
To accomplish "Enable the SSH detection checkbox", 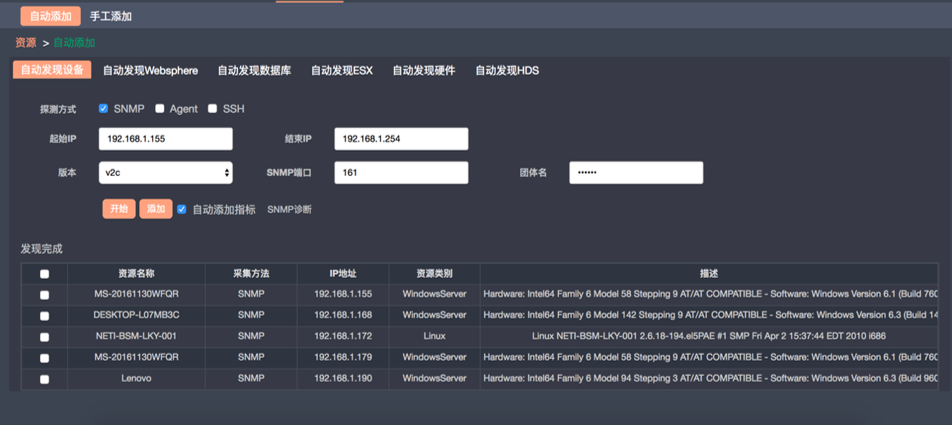I will click(212, 108).
